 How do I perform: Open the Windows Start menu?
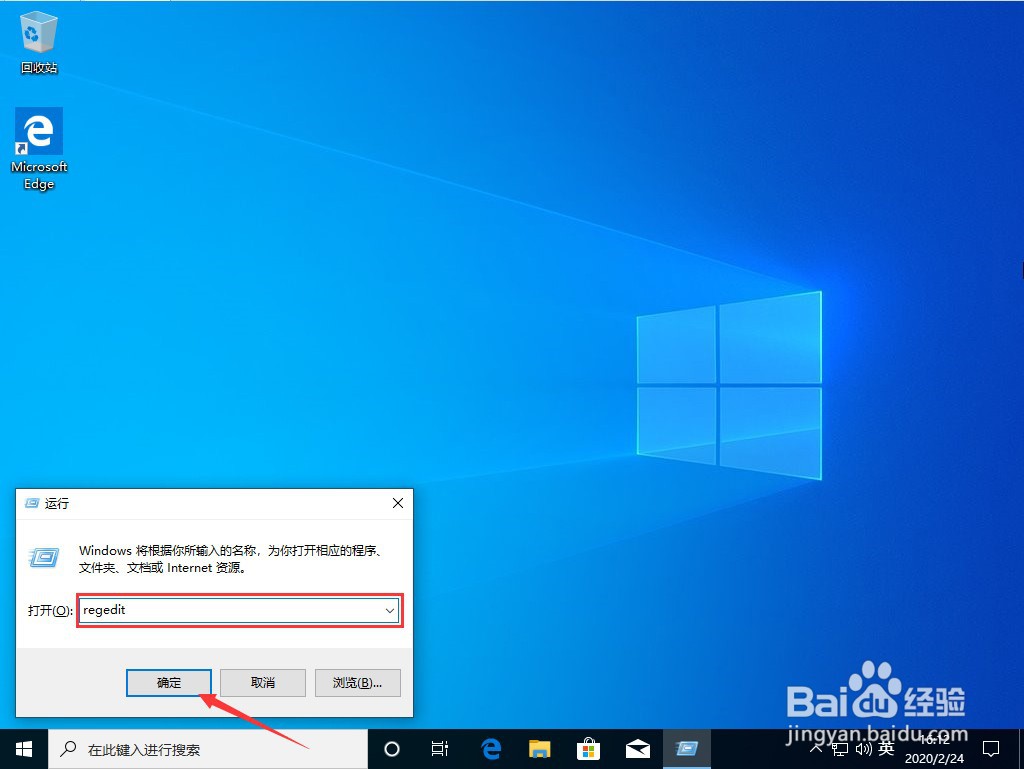coord(24,749)
